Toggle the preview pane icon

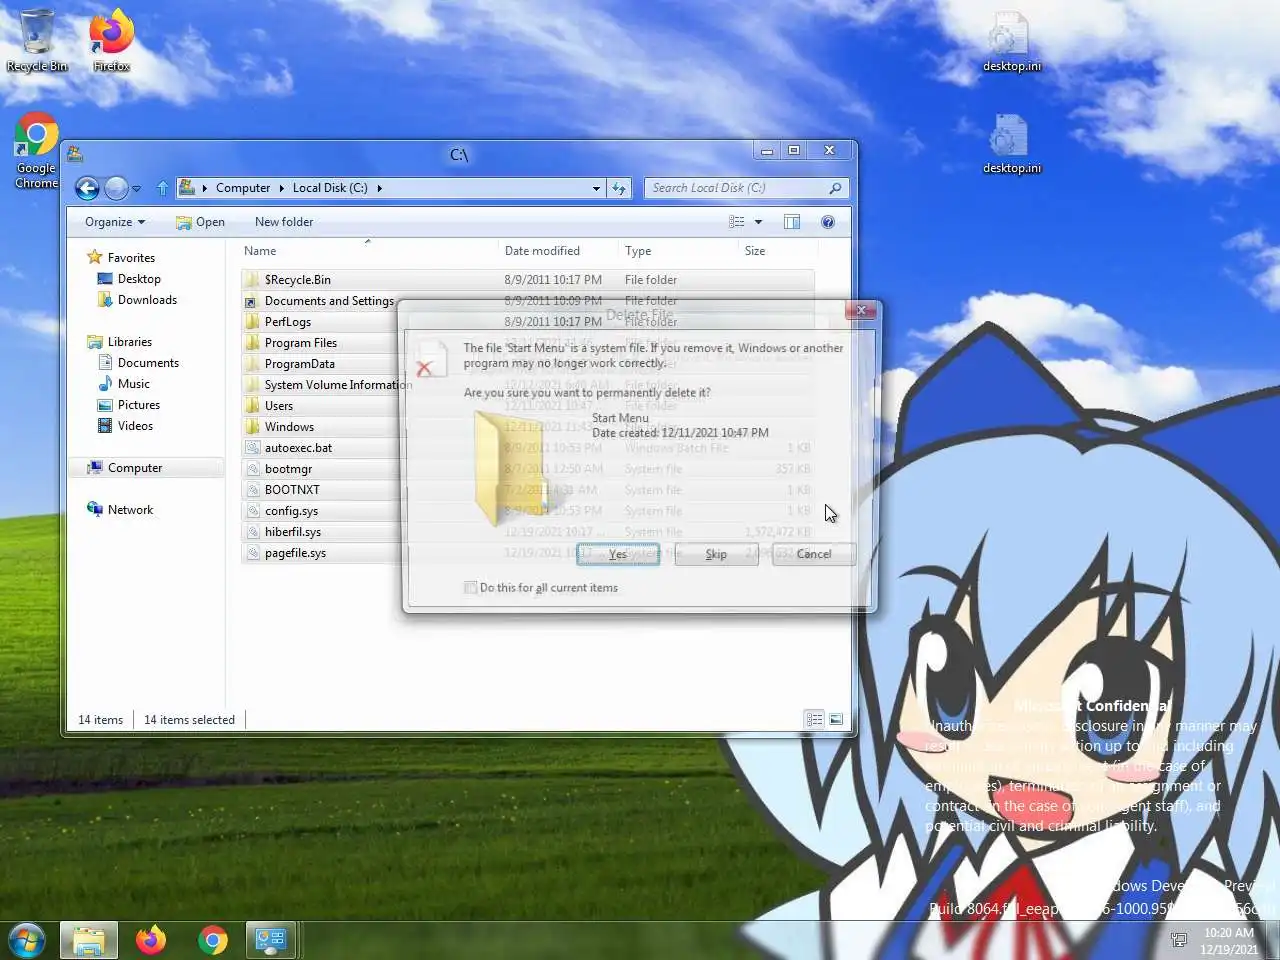tap(792, 222)
